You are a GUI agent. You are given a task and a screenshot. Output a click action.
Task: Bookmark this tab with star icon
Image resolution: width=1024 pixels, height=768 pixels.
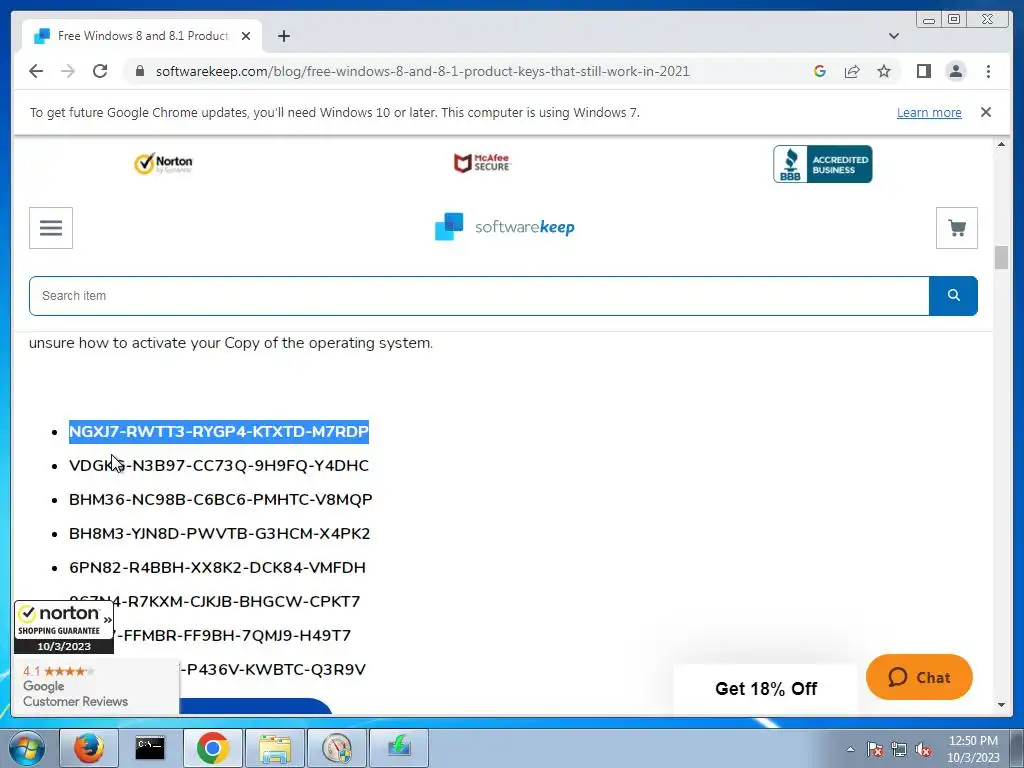click(884, 71)
